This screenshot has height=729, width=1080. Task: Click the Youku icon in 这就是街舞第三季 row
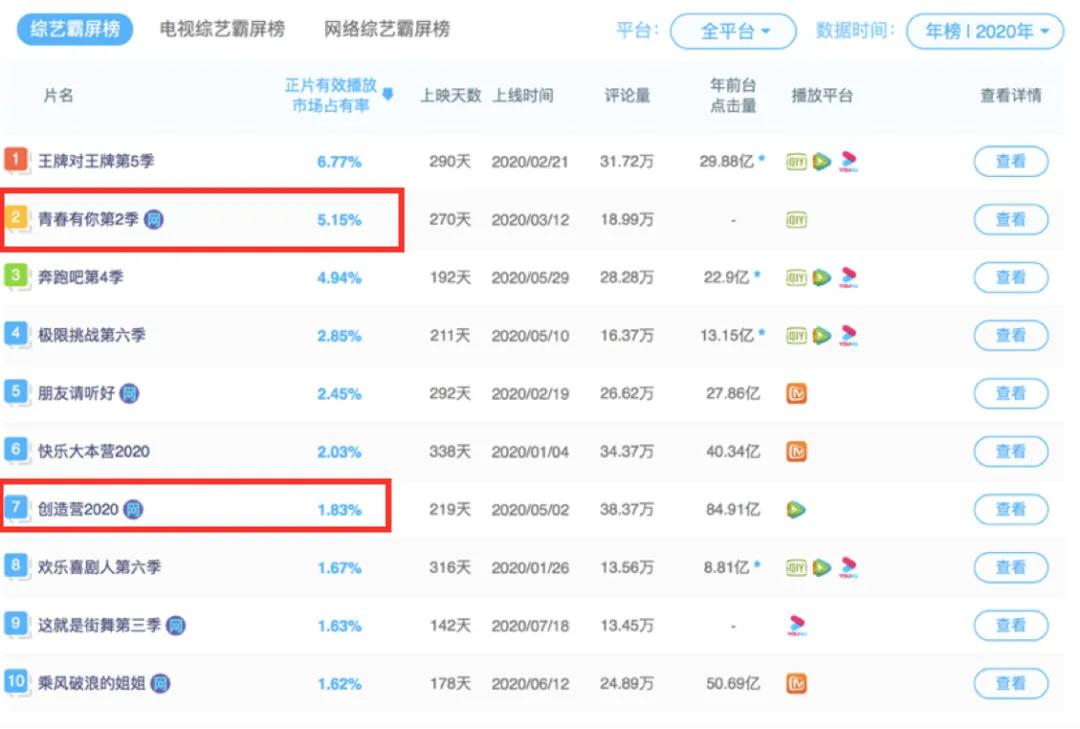796,626
